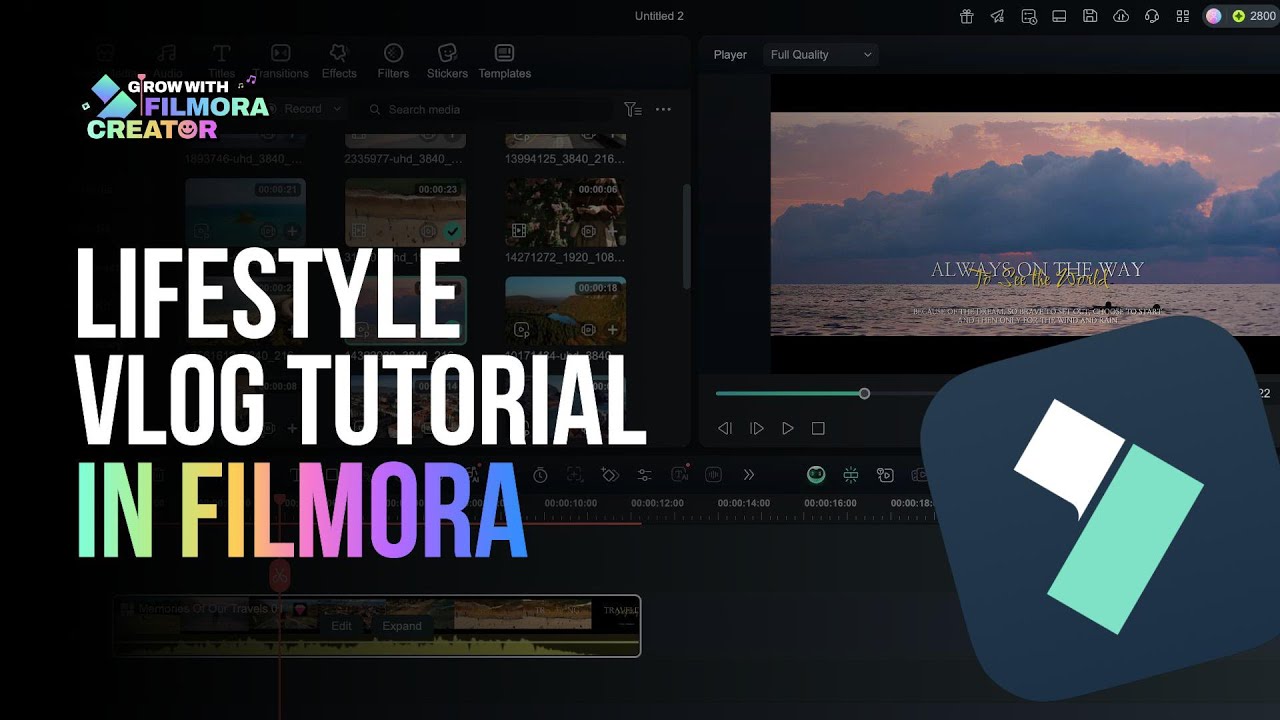
Task: Stop playback with the square button
Action: [x=818, y=428]
